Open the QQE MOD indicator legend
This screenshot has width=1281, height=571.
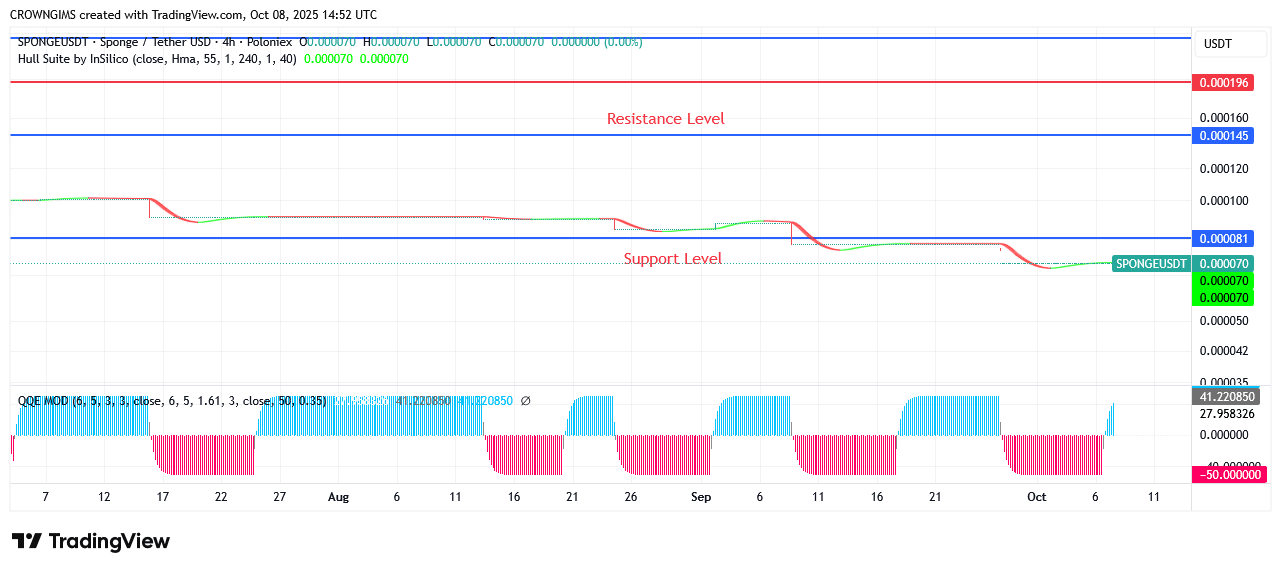point(44,401)
